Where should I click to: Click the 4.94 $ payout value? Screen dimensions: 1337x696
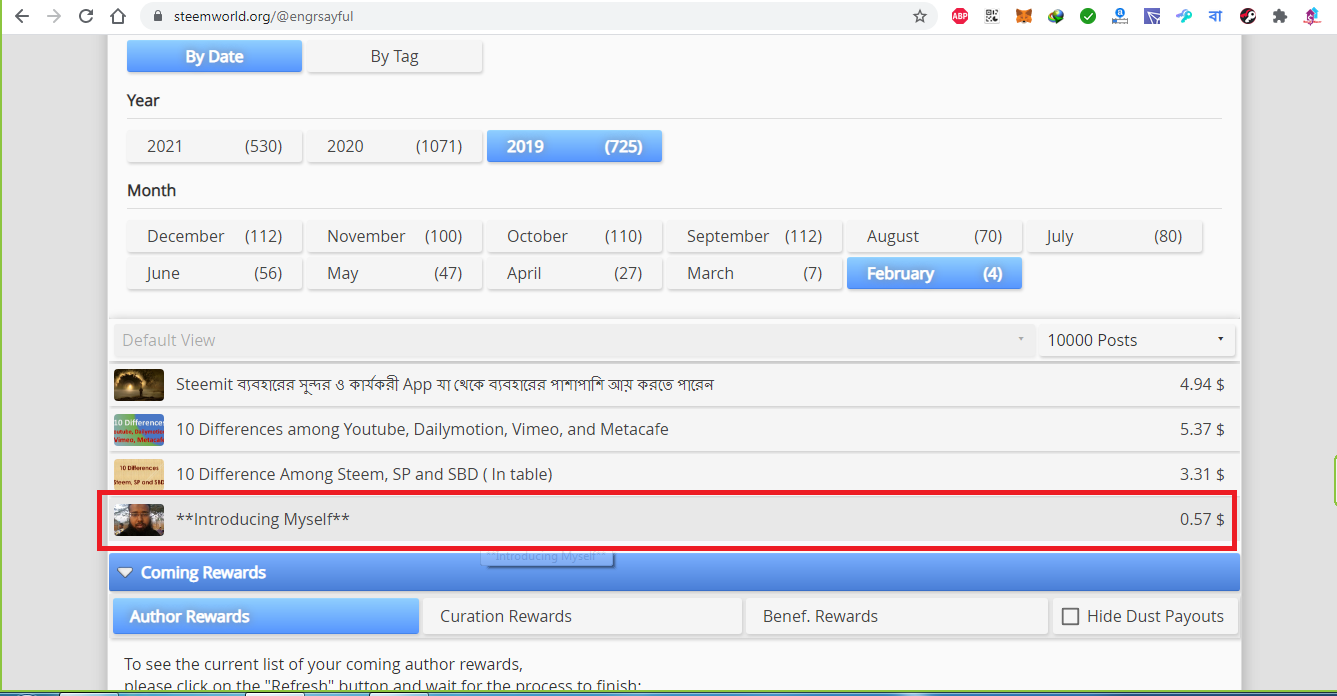1202,384
